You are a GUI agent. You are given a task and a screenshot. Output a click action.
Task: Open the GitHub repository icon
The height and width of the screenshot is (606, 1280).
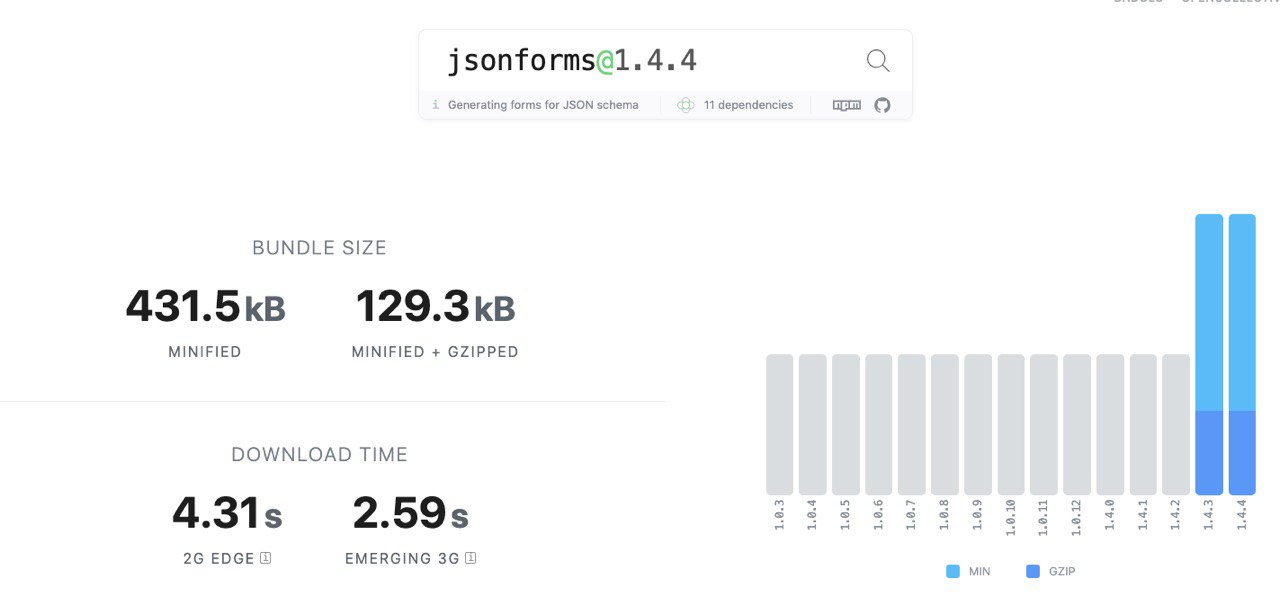point(882,105)
